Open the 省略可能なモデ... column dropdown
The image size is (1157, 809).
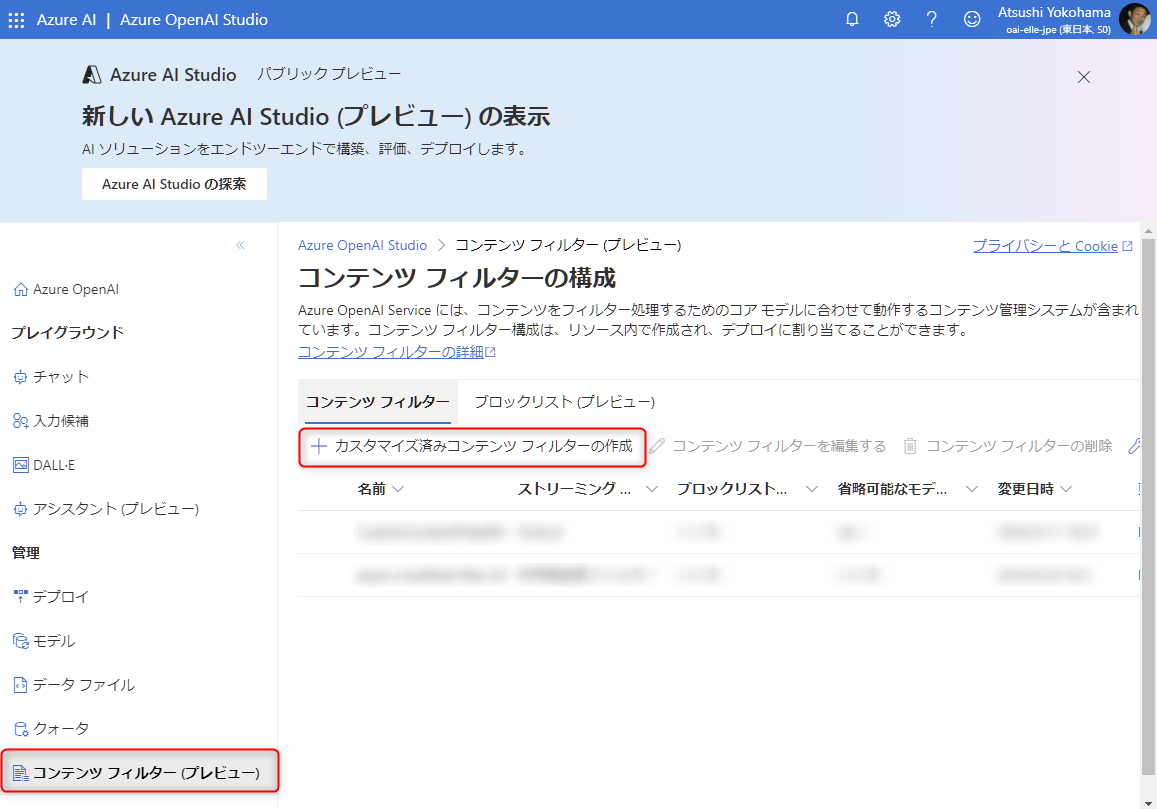pyautogui.click(x=972, y=489)
